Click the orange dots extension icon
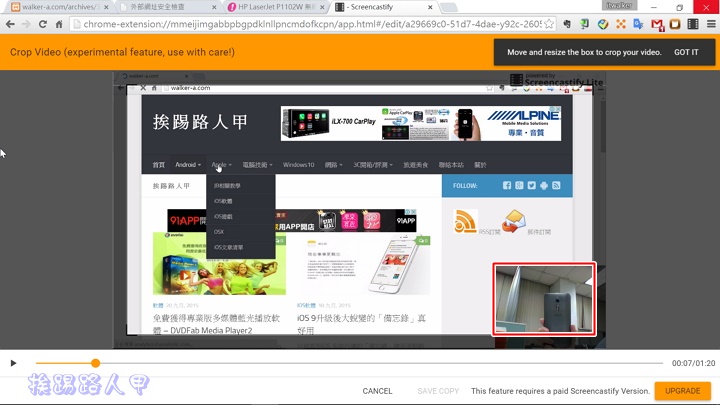The width and height of the screenshot is (720, 405). pyautogui.click(x=621, y=24)
